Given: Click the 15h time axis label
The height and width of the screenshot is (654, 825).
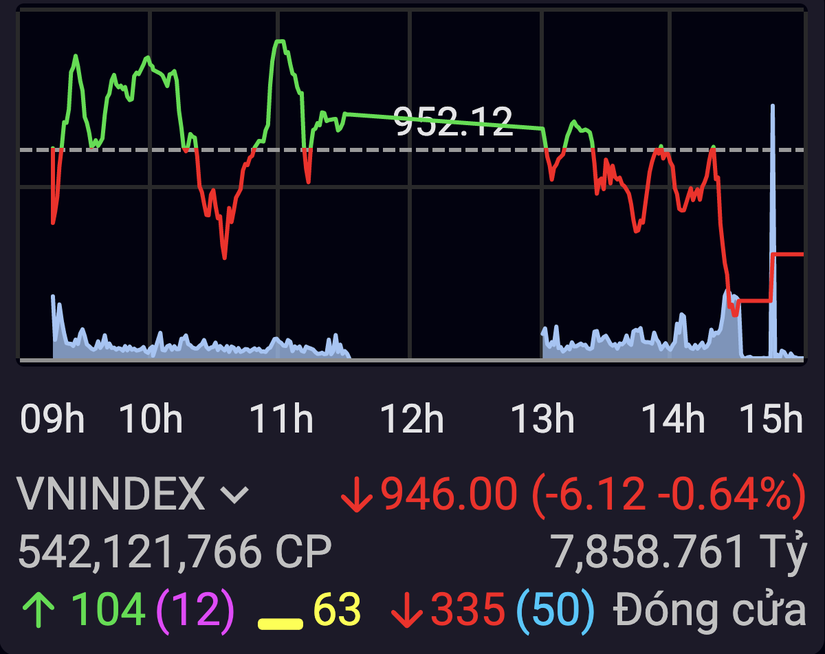Looking at the screenshot, I should coord(771,419).
